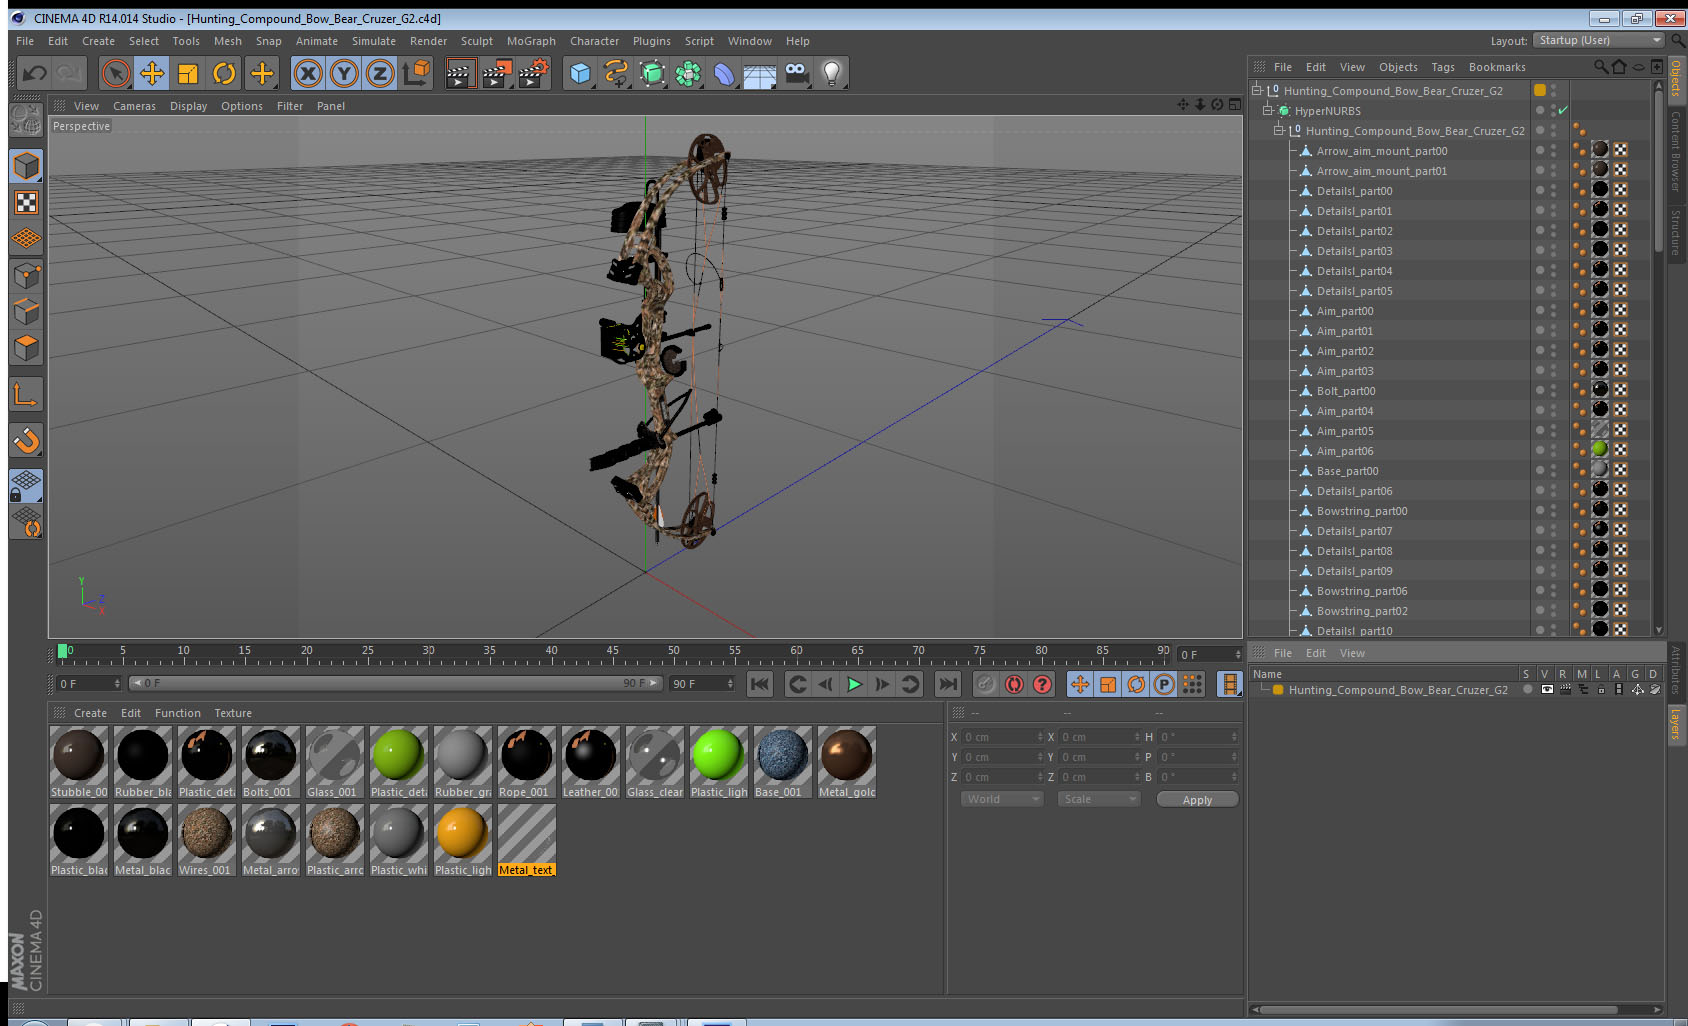The image size is (1688, 1026).
Task: Click frame 50 on timeline ruler
Action: (x=673, y=651)
